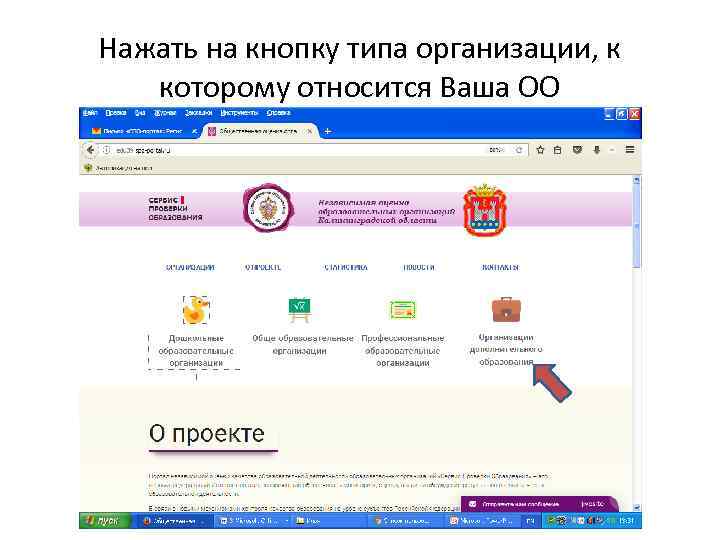Click the О проекте heading
The height and width of the screenshot is (540, 720).
tap(207, 433)
